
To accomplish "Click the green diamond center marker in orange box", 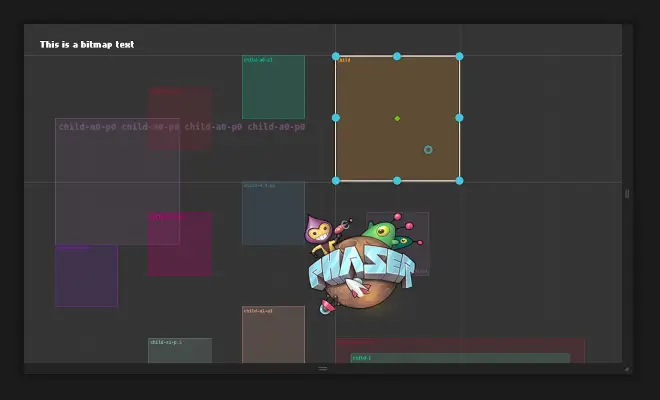I will (x=397, y=118).
